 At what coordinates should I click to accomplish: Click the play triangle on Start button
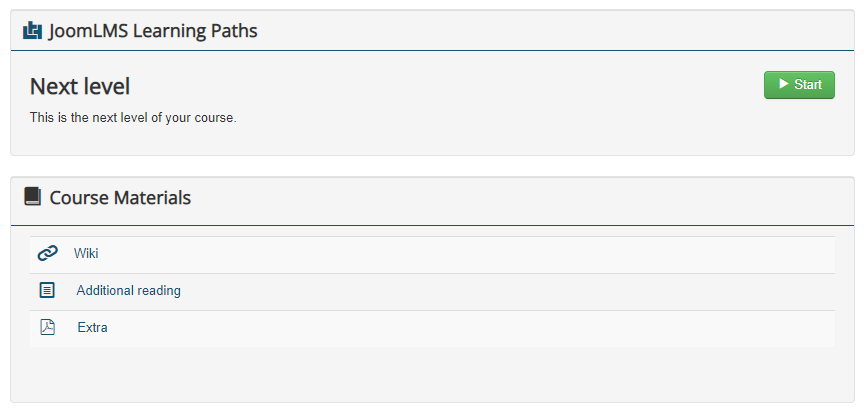pos(784,85)
